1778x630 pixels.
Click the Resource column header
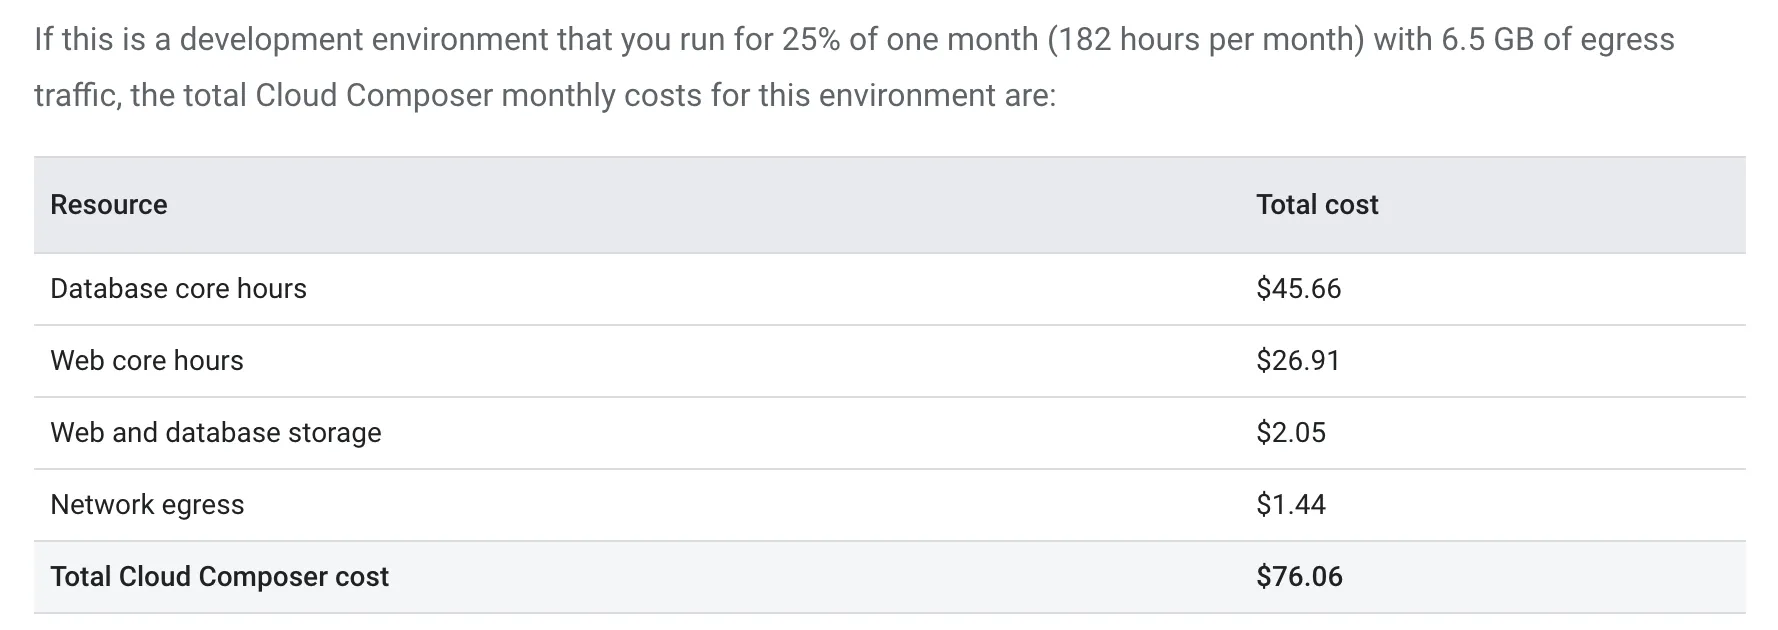(109, 205)
